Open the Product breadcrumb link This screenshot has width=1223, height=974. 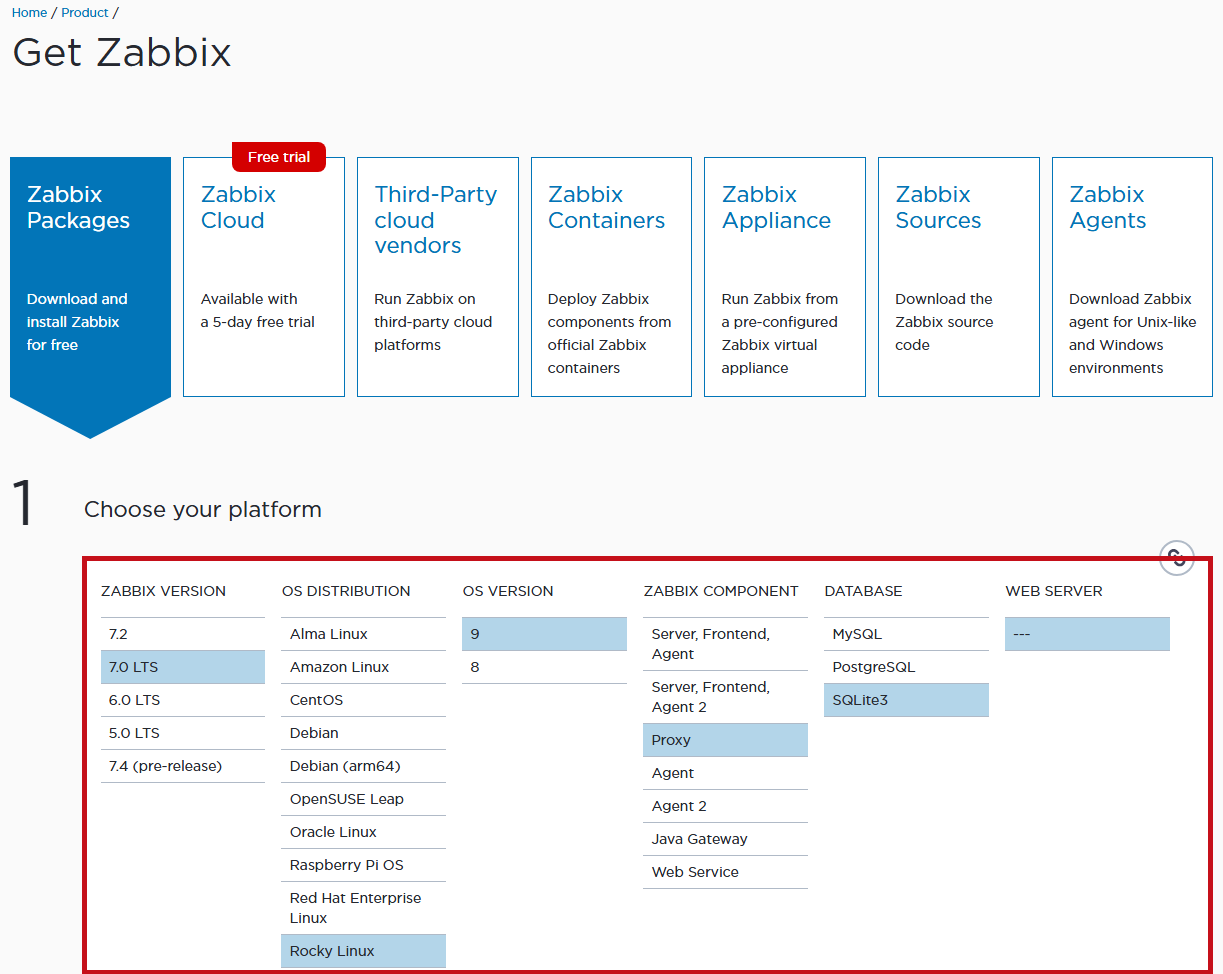point(85,13)
